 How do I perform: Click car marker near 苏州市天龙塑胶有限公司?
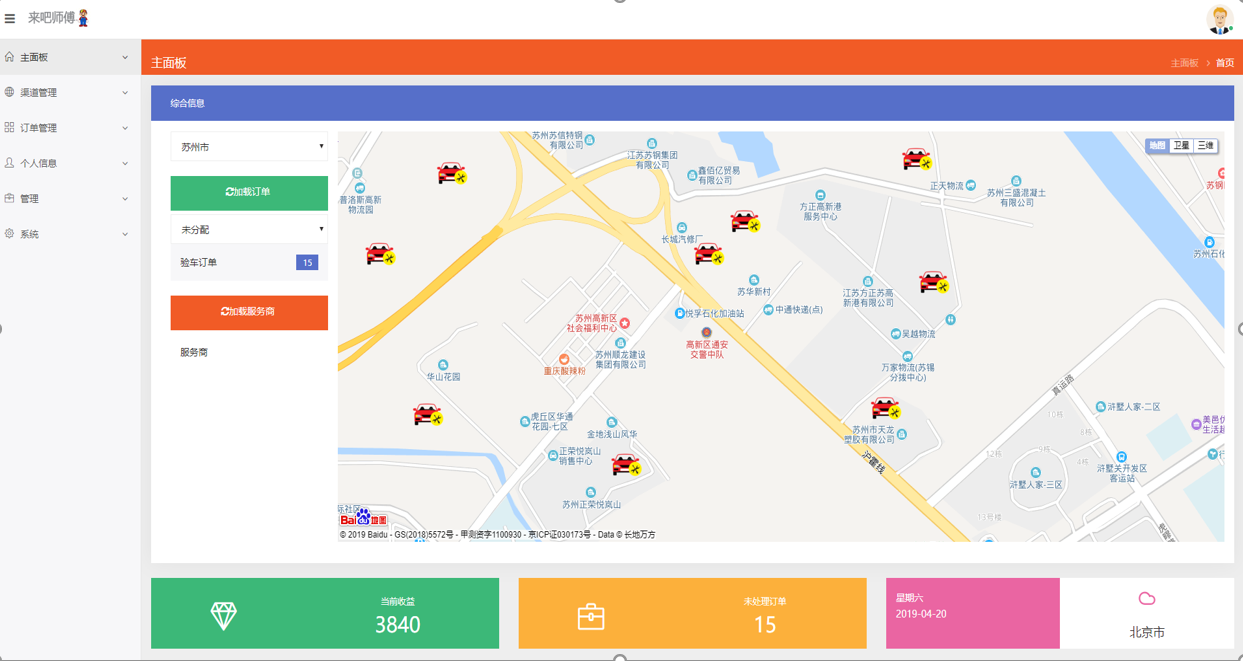click(x=886, y=407)
